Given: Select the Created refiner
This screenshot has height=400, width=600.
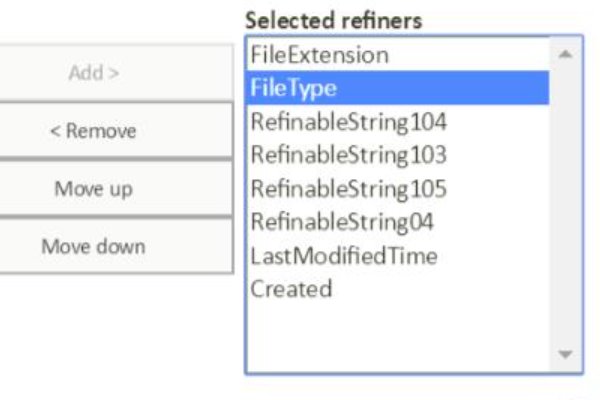Looking at the screenshot, I should [291, 289].
